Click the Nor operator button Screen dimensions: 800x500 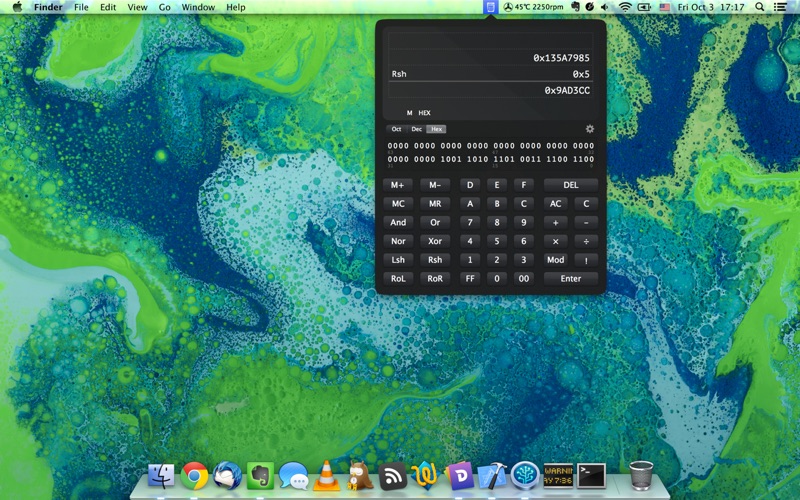point(398,241)
